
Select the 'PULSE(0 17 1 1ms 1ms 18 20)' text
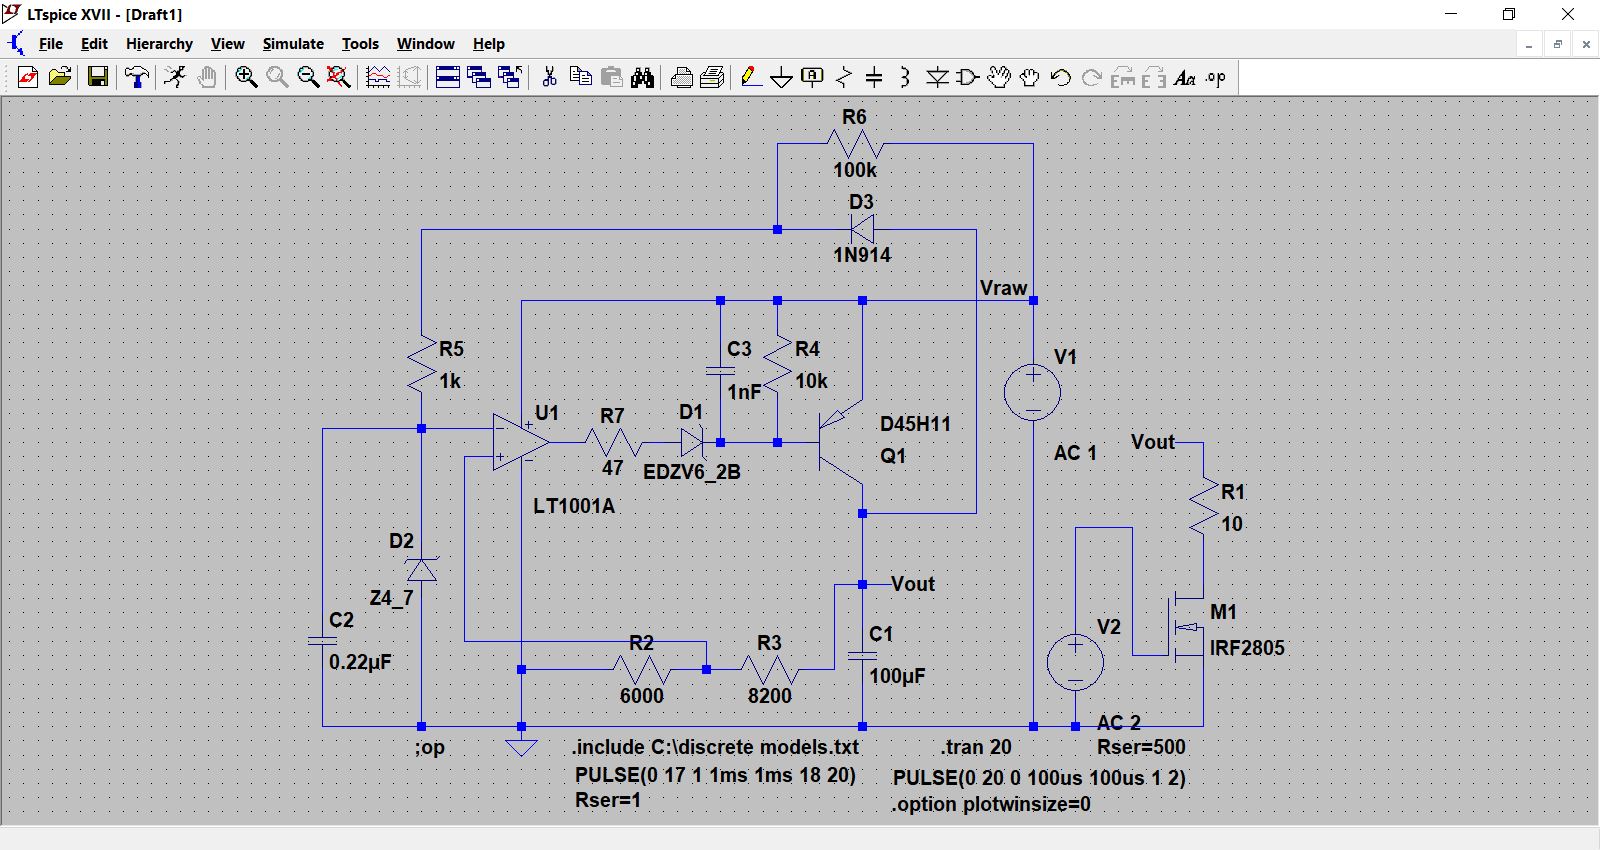[715, 775]
